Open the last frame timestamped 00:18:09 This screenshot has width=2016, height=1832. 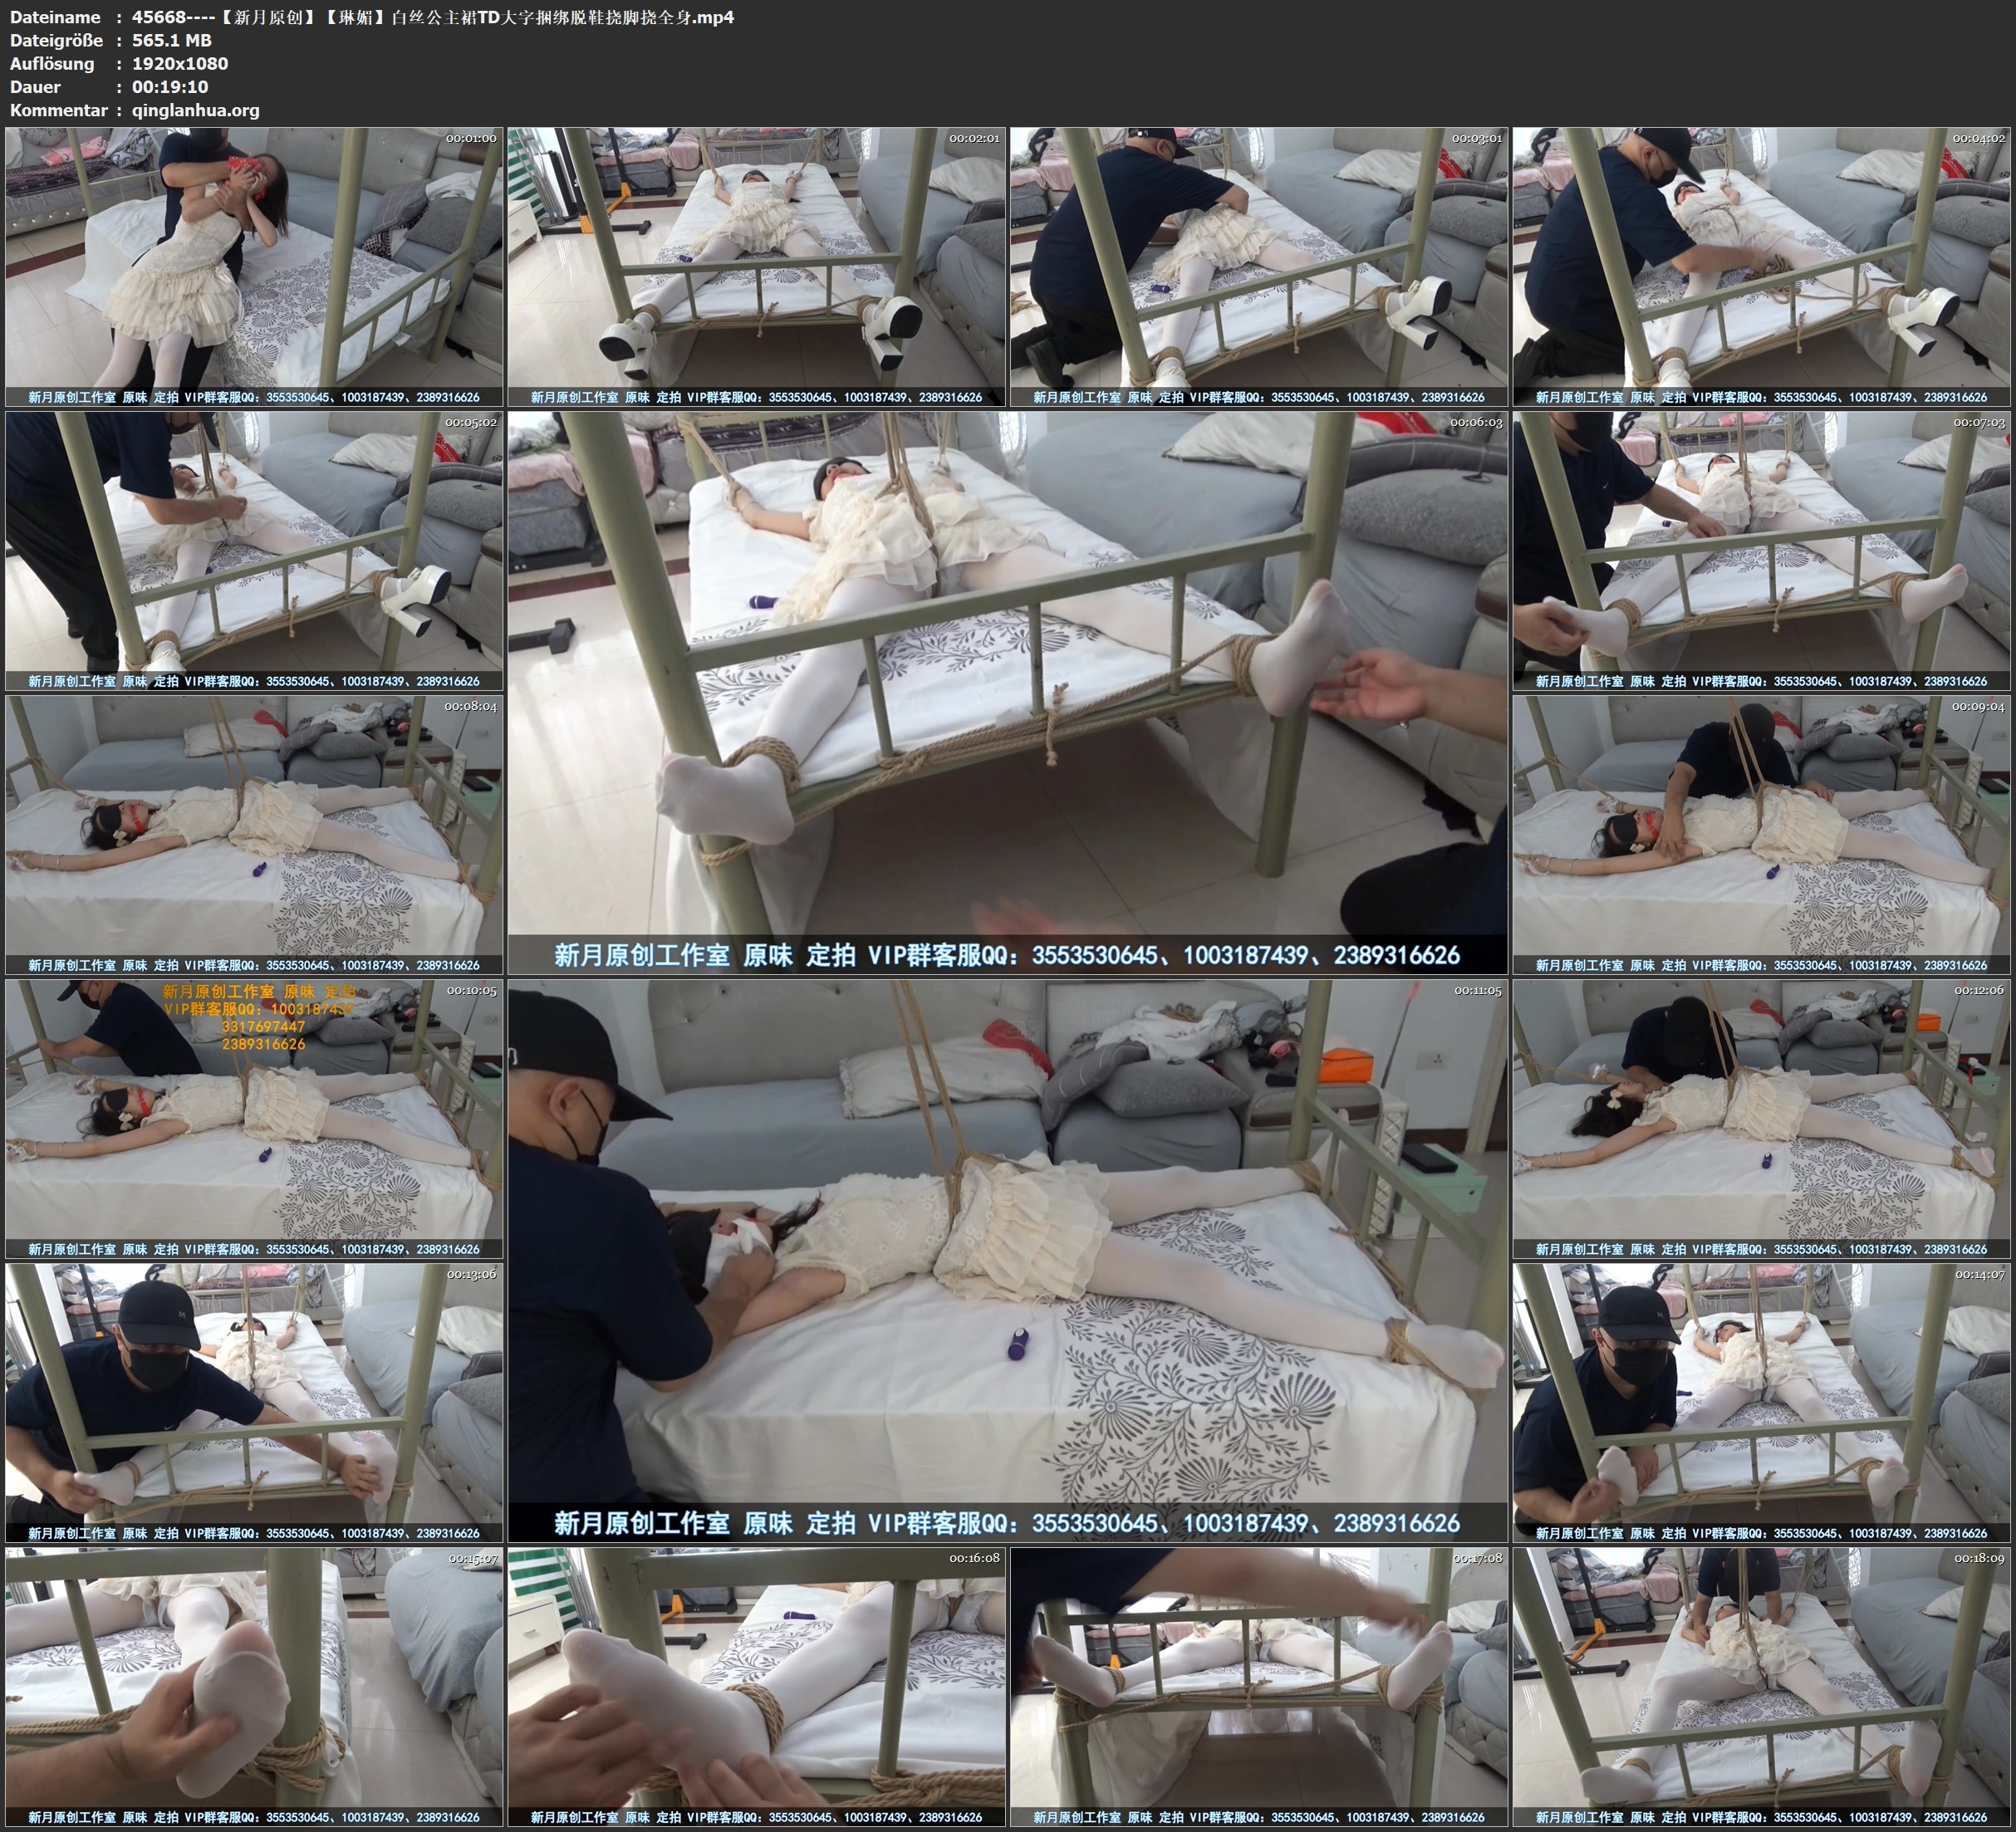point(1761,1687)
